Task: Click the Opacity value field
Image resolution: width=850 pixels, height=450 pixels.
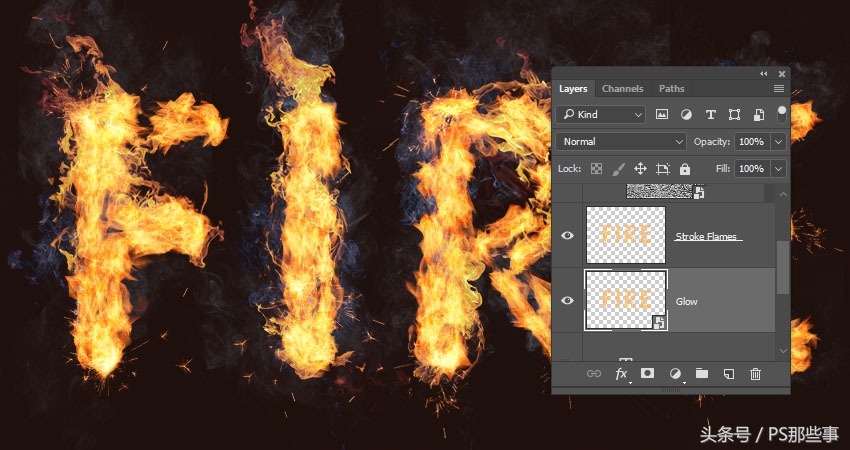Action: coord(752,142)
